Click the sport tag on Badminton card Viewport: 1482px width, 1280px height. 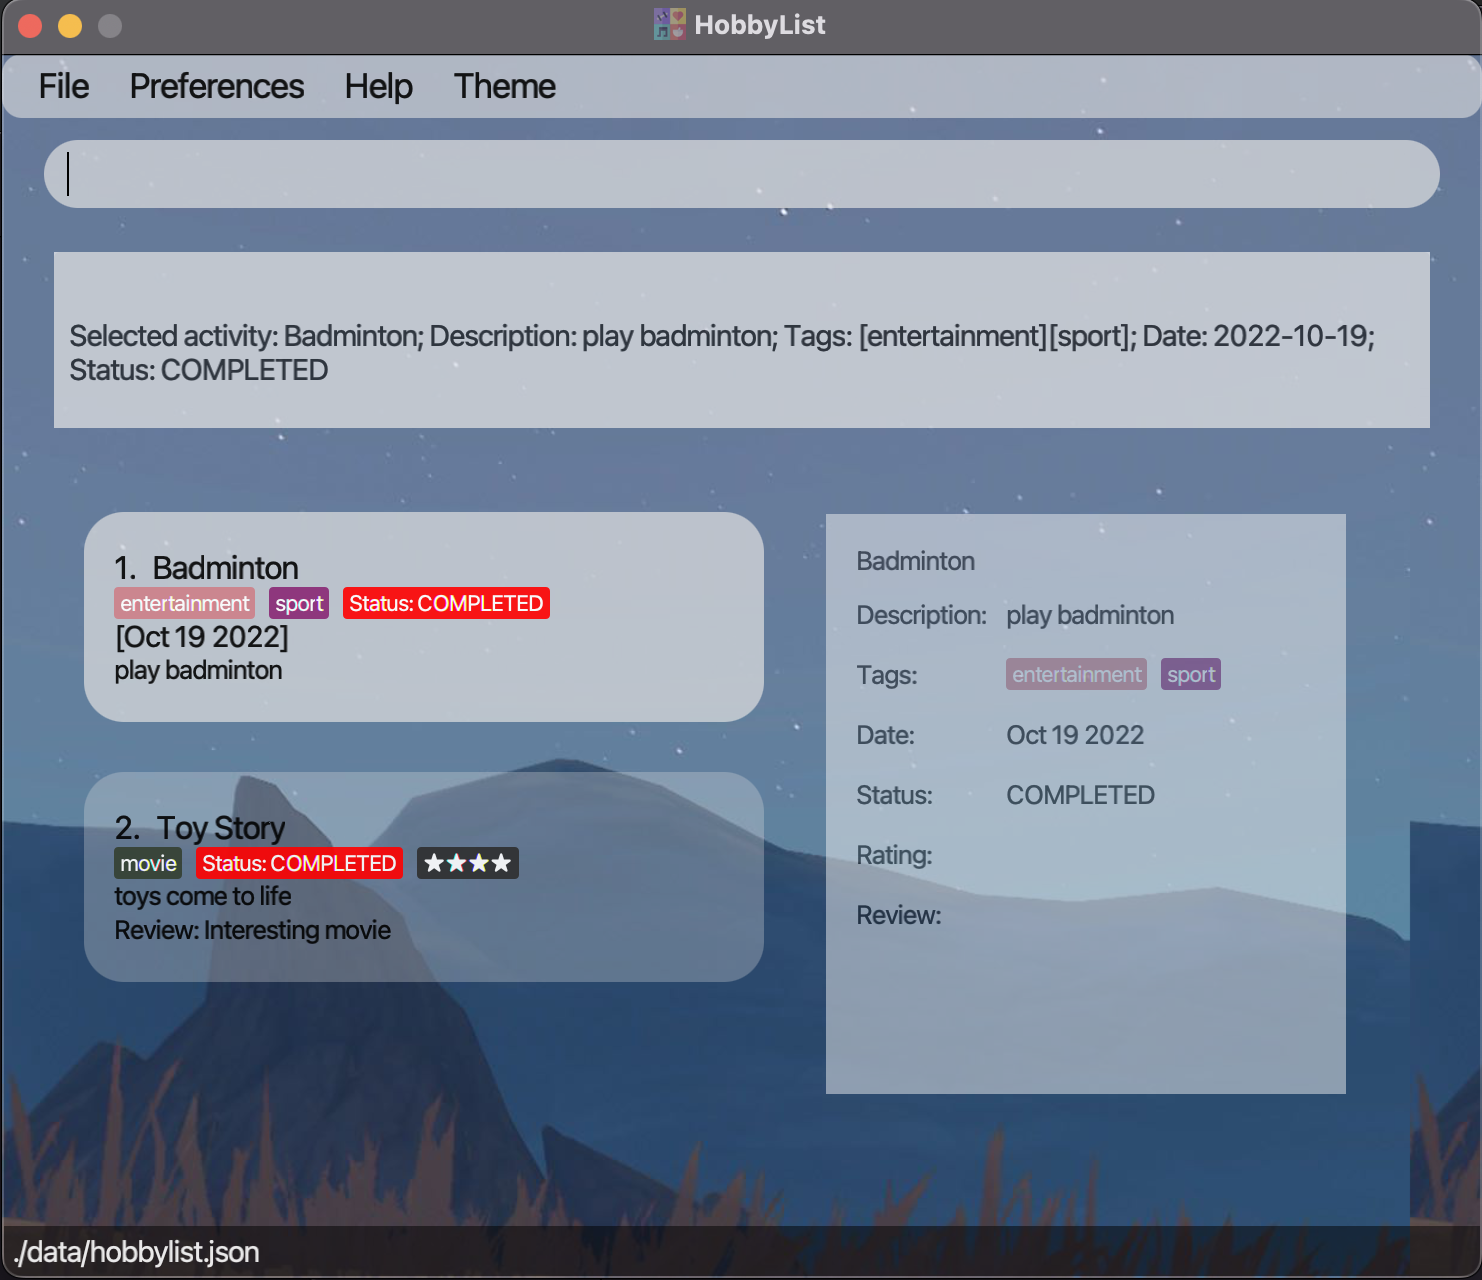[x=299, y=603]
